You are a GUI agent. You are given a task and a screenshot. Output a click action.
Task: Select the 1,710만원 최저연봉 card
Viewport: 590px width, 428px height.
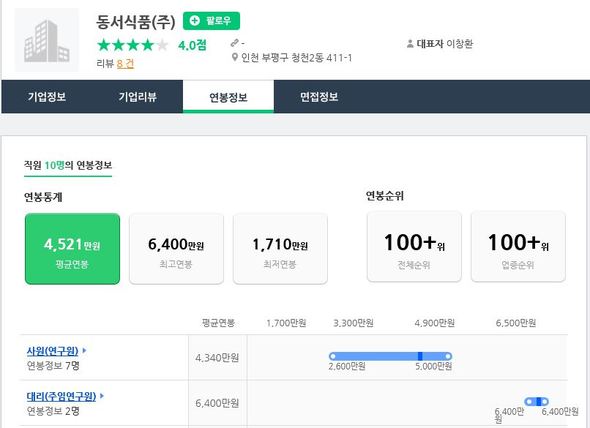click(280, 249)
